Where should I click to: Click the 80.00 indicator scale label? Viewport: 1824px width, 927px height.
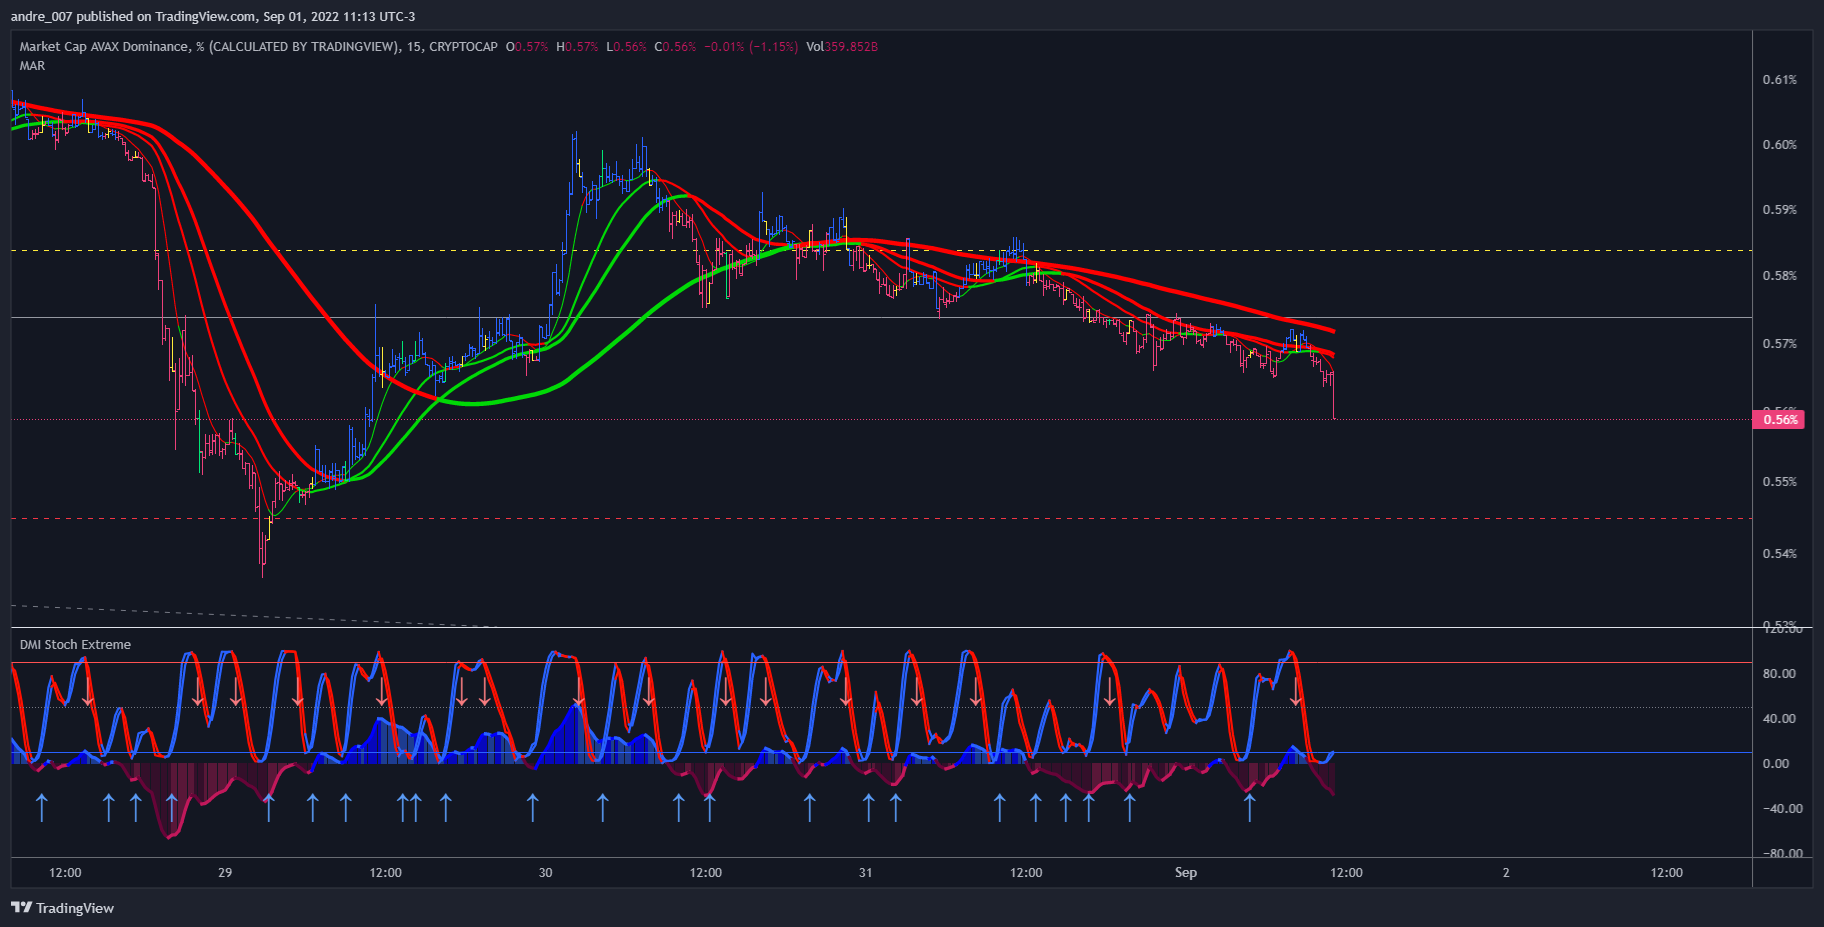(1780, 674)
